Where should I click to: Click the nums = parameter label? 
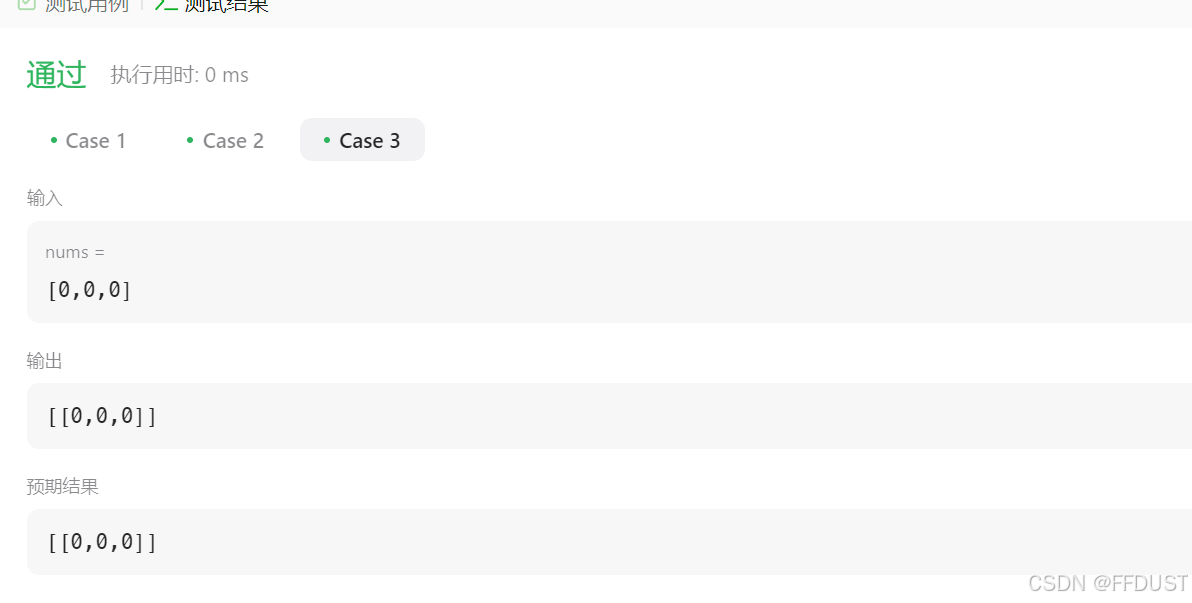(x=74, y=252)
